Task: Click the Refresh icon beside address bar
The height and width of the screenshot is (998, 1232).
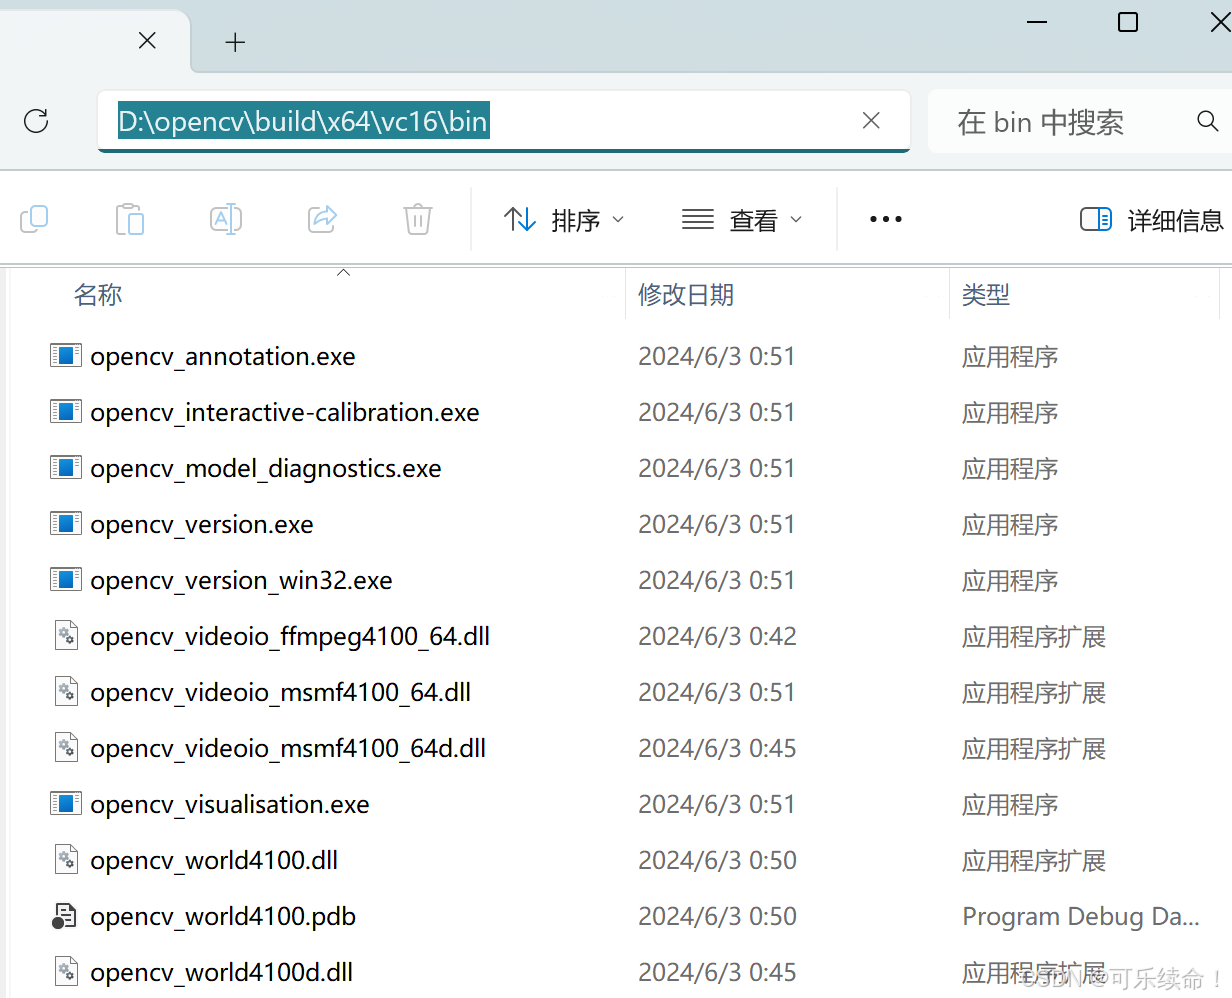Action: coord(36,121)
